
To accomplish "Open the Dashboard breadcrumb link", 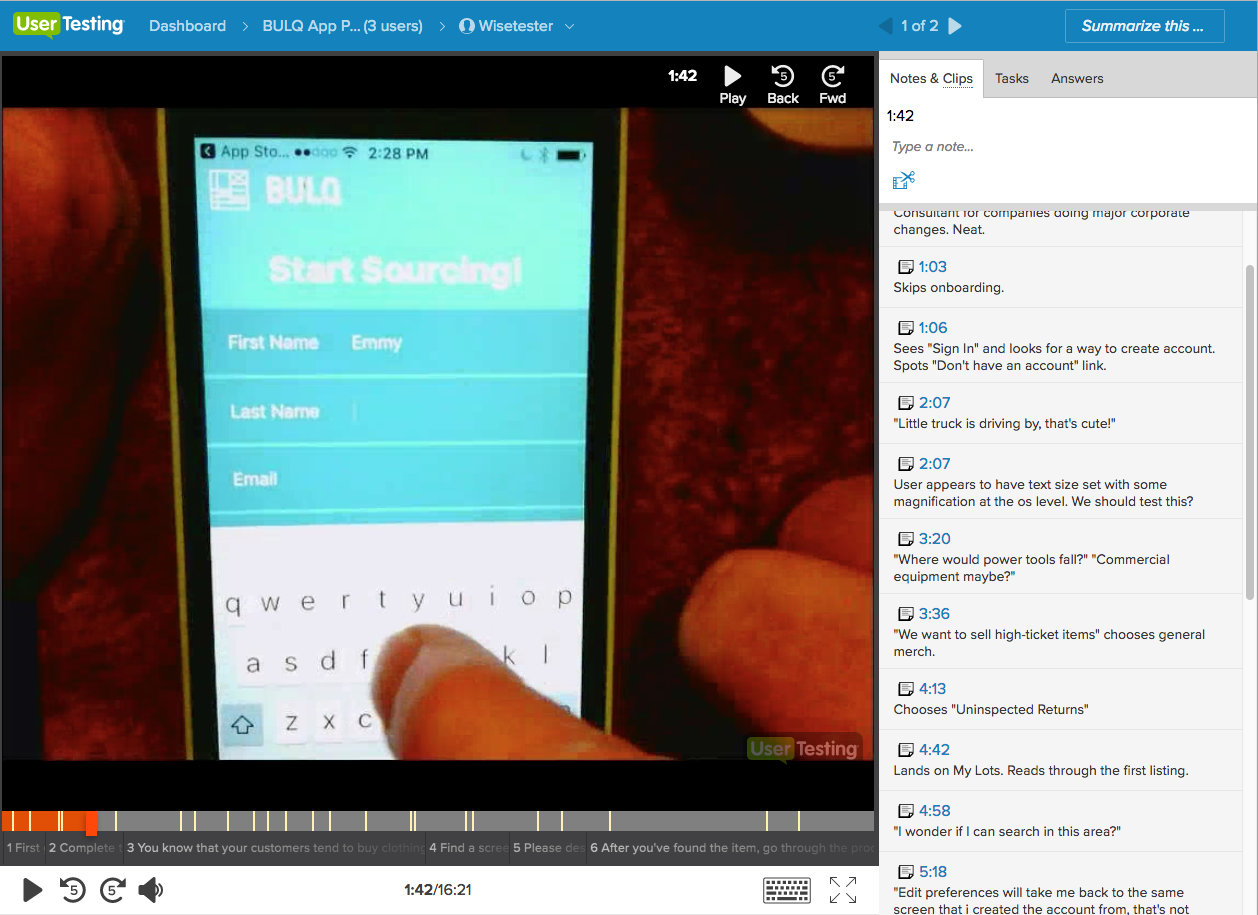I will point(187,26).
